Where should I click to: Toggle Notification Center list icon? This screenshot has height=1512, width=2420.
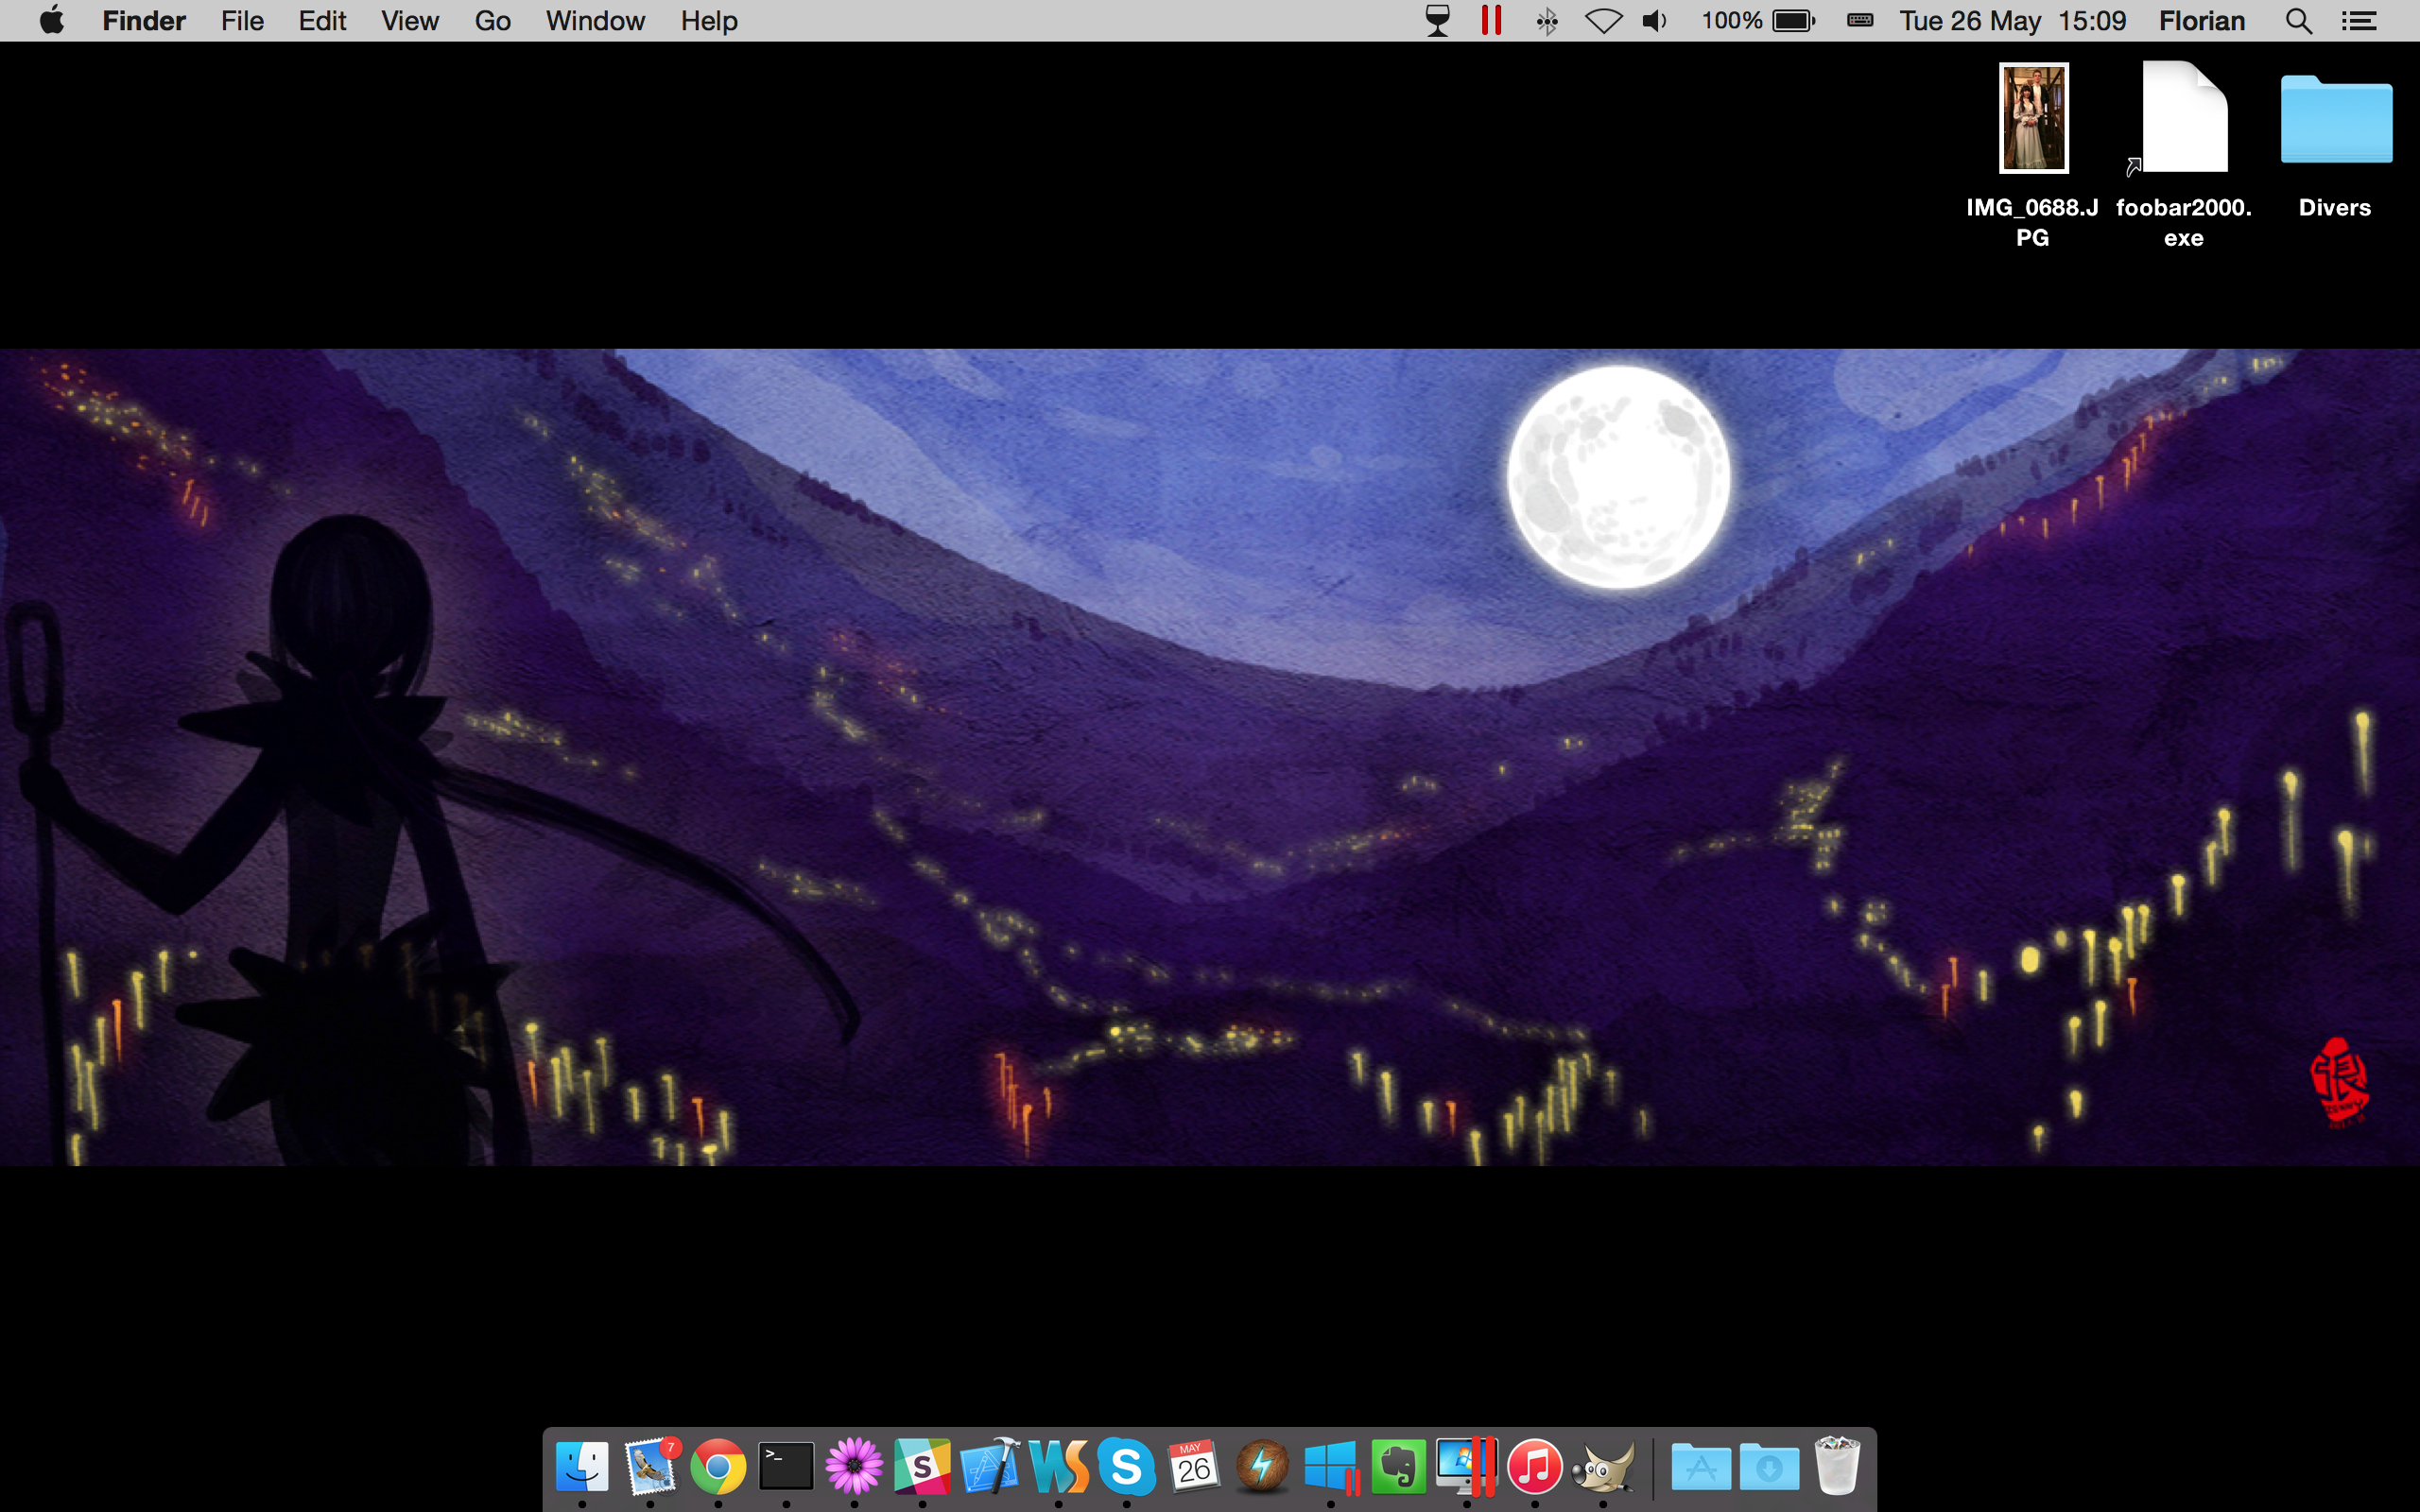(2359, 21)
